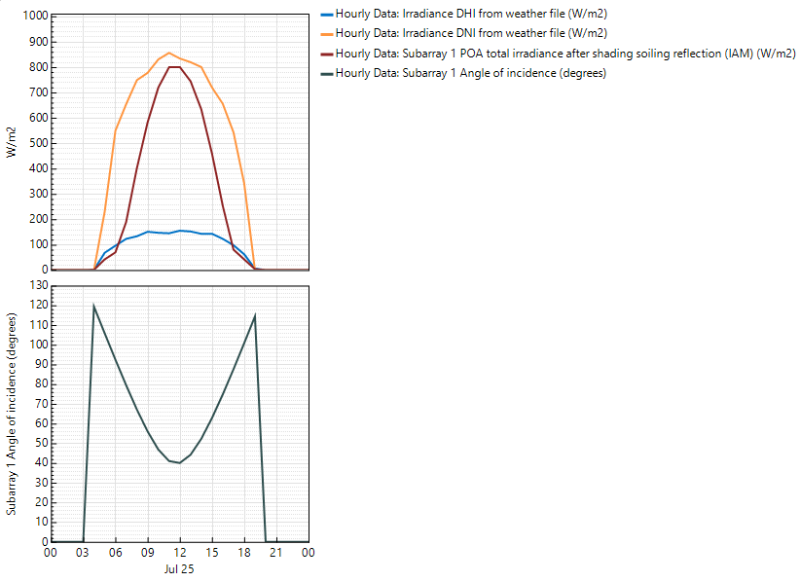Click the 06 hour tick label
Screen dimensions: 800x583
tap(115, 551)
